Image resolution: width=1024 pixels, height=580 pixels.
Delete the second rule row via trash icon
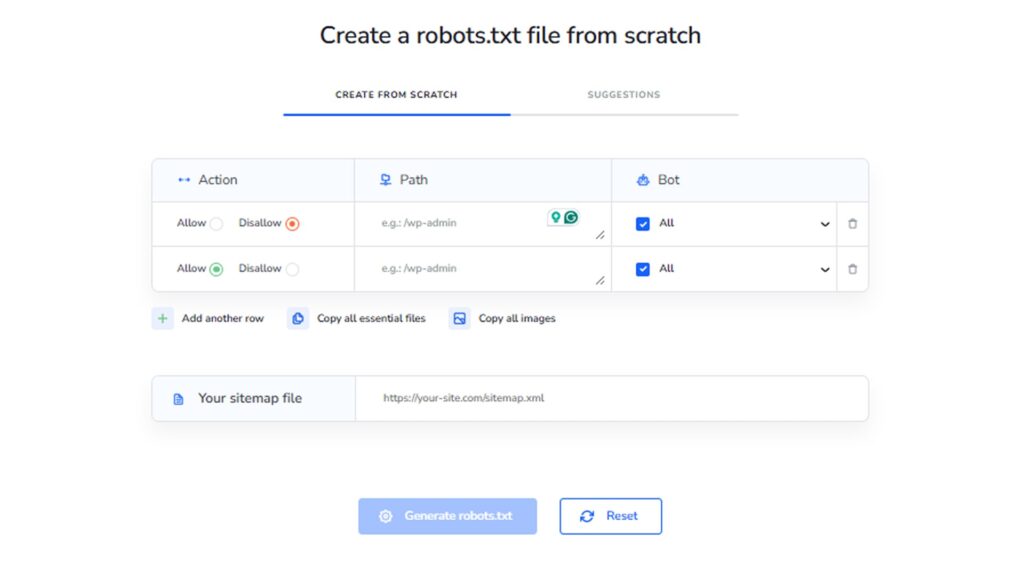coord(852,269)
